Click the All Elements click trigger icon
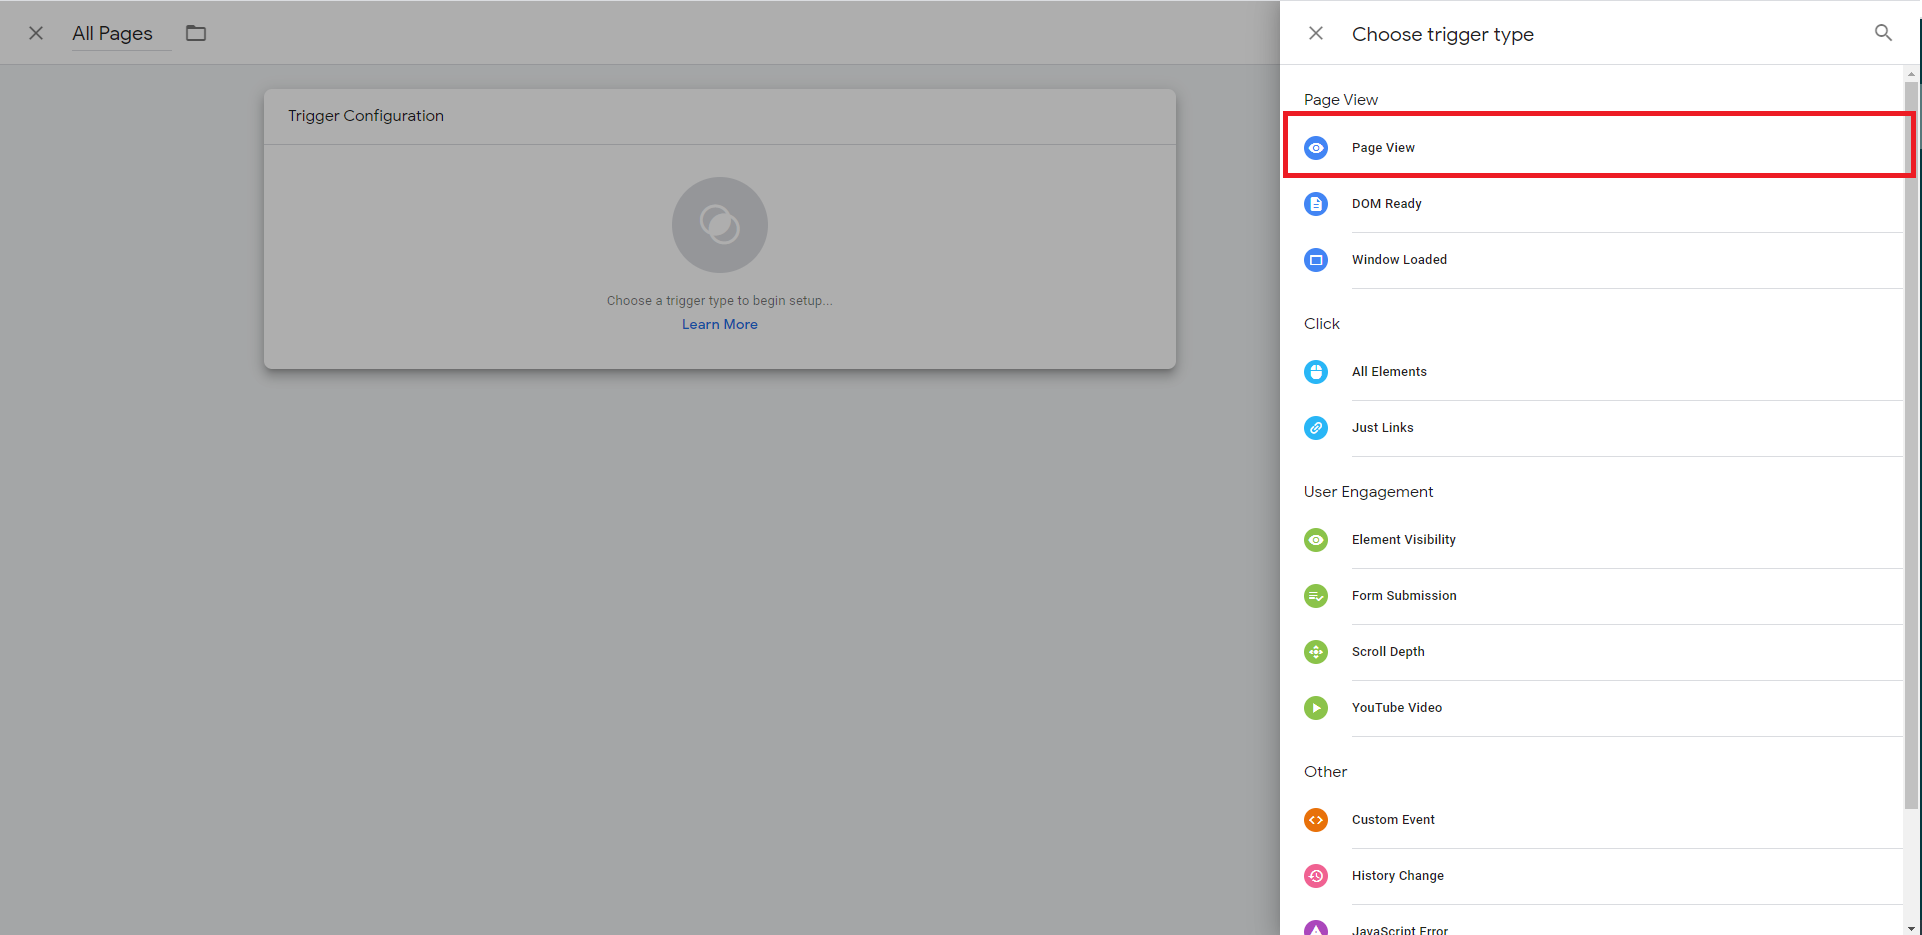 point(1315,371)
